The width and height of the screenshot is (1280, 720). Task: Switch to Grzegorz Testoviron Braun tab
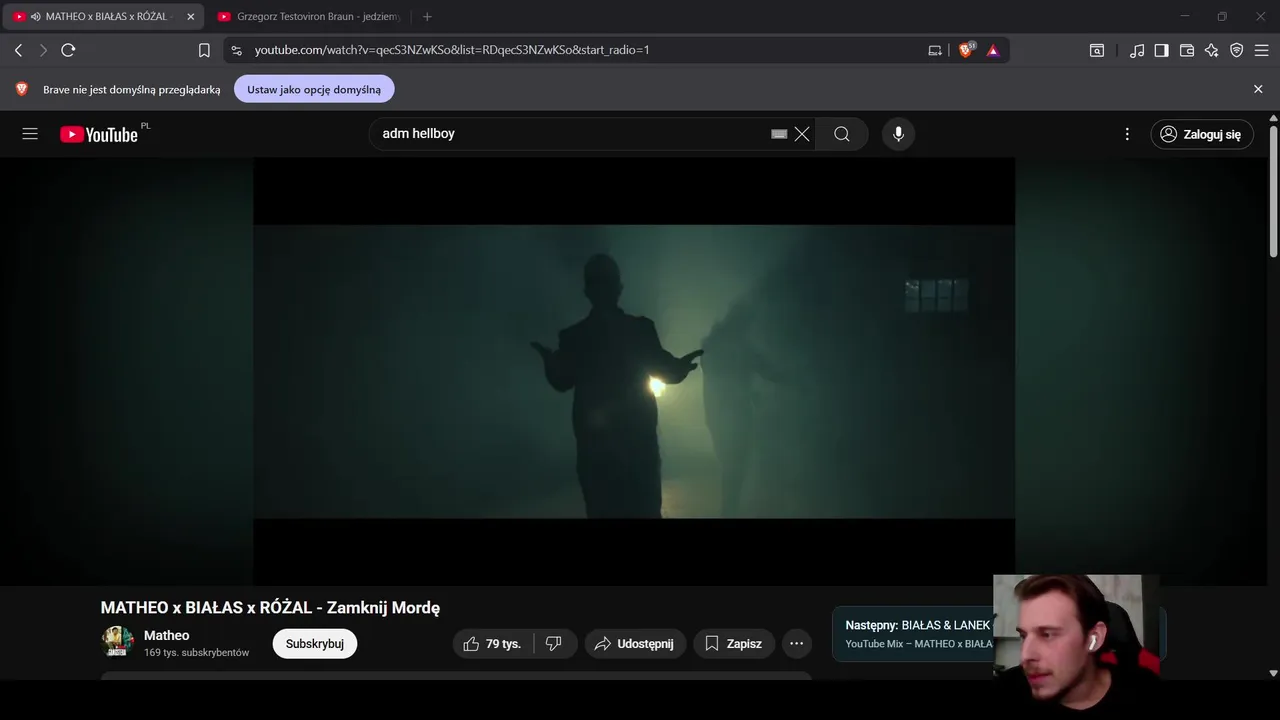point(308,17)
